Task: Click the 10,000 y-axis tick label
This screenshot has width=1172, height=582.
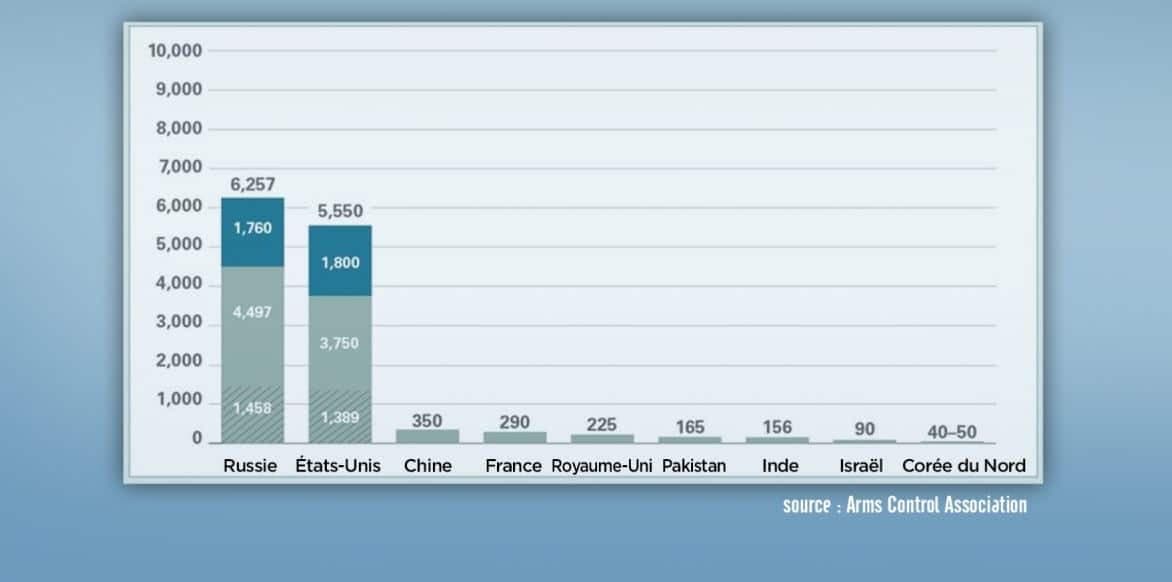Action: (175, 50)
